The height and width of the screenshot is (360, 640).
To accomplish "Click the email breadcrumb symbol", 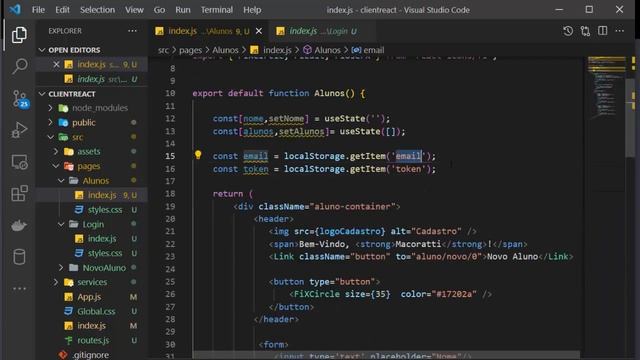I will coord(368,50).
